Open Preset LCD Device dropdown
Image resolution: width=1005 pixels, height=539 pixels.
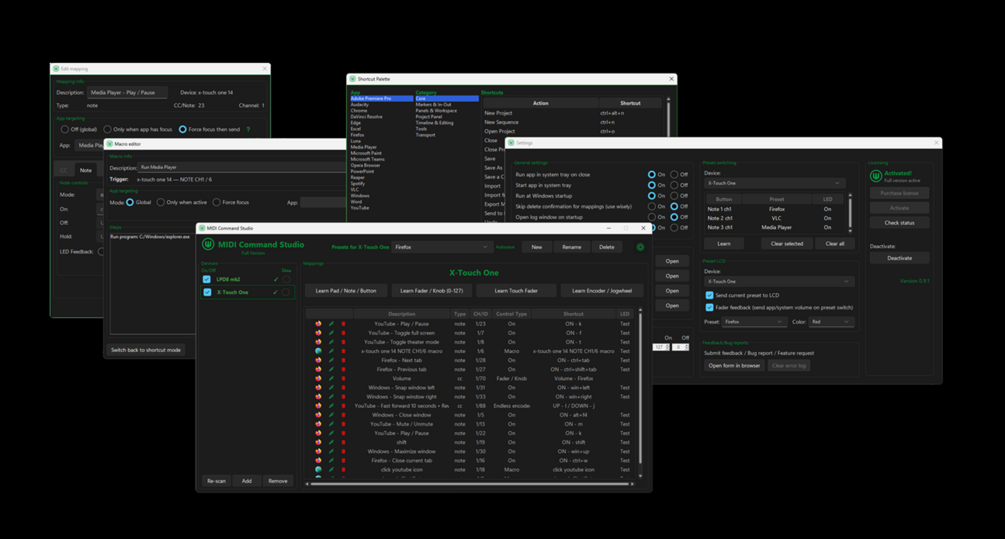tap(779, 281)
